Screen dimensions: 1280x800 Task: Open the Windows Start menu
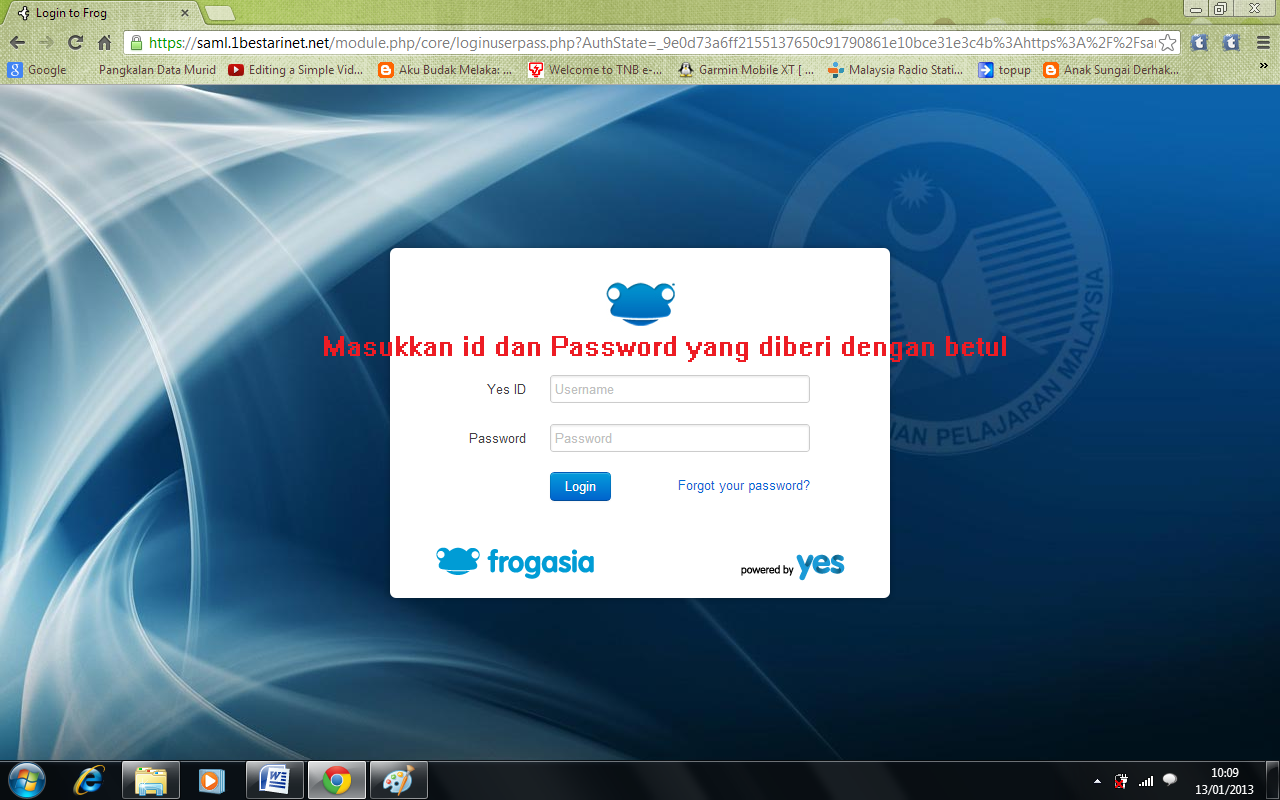click(x=27, y=780)
